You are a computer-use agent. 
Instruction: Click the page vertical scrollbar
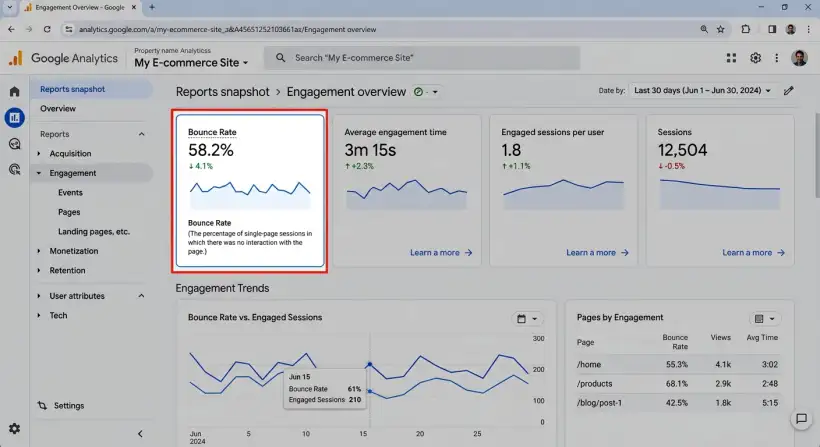(x=816, y=155)
